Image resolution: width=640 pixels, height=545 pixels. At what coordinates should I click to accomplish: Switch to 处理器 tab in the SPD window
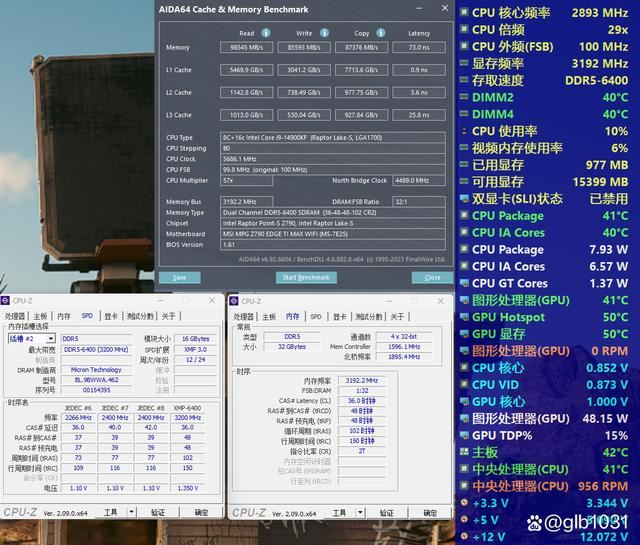(x=17, y=316)
